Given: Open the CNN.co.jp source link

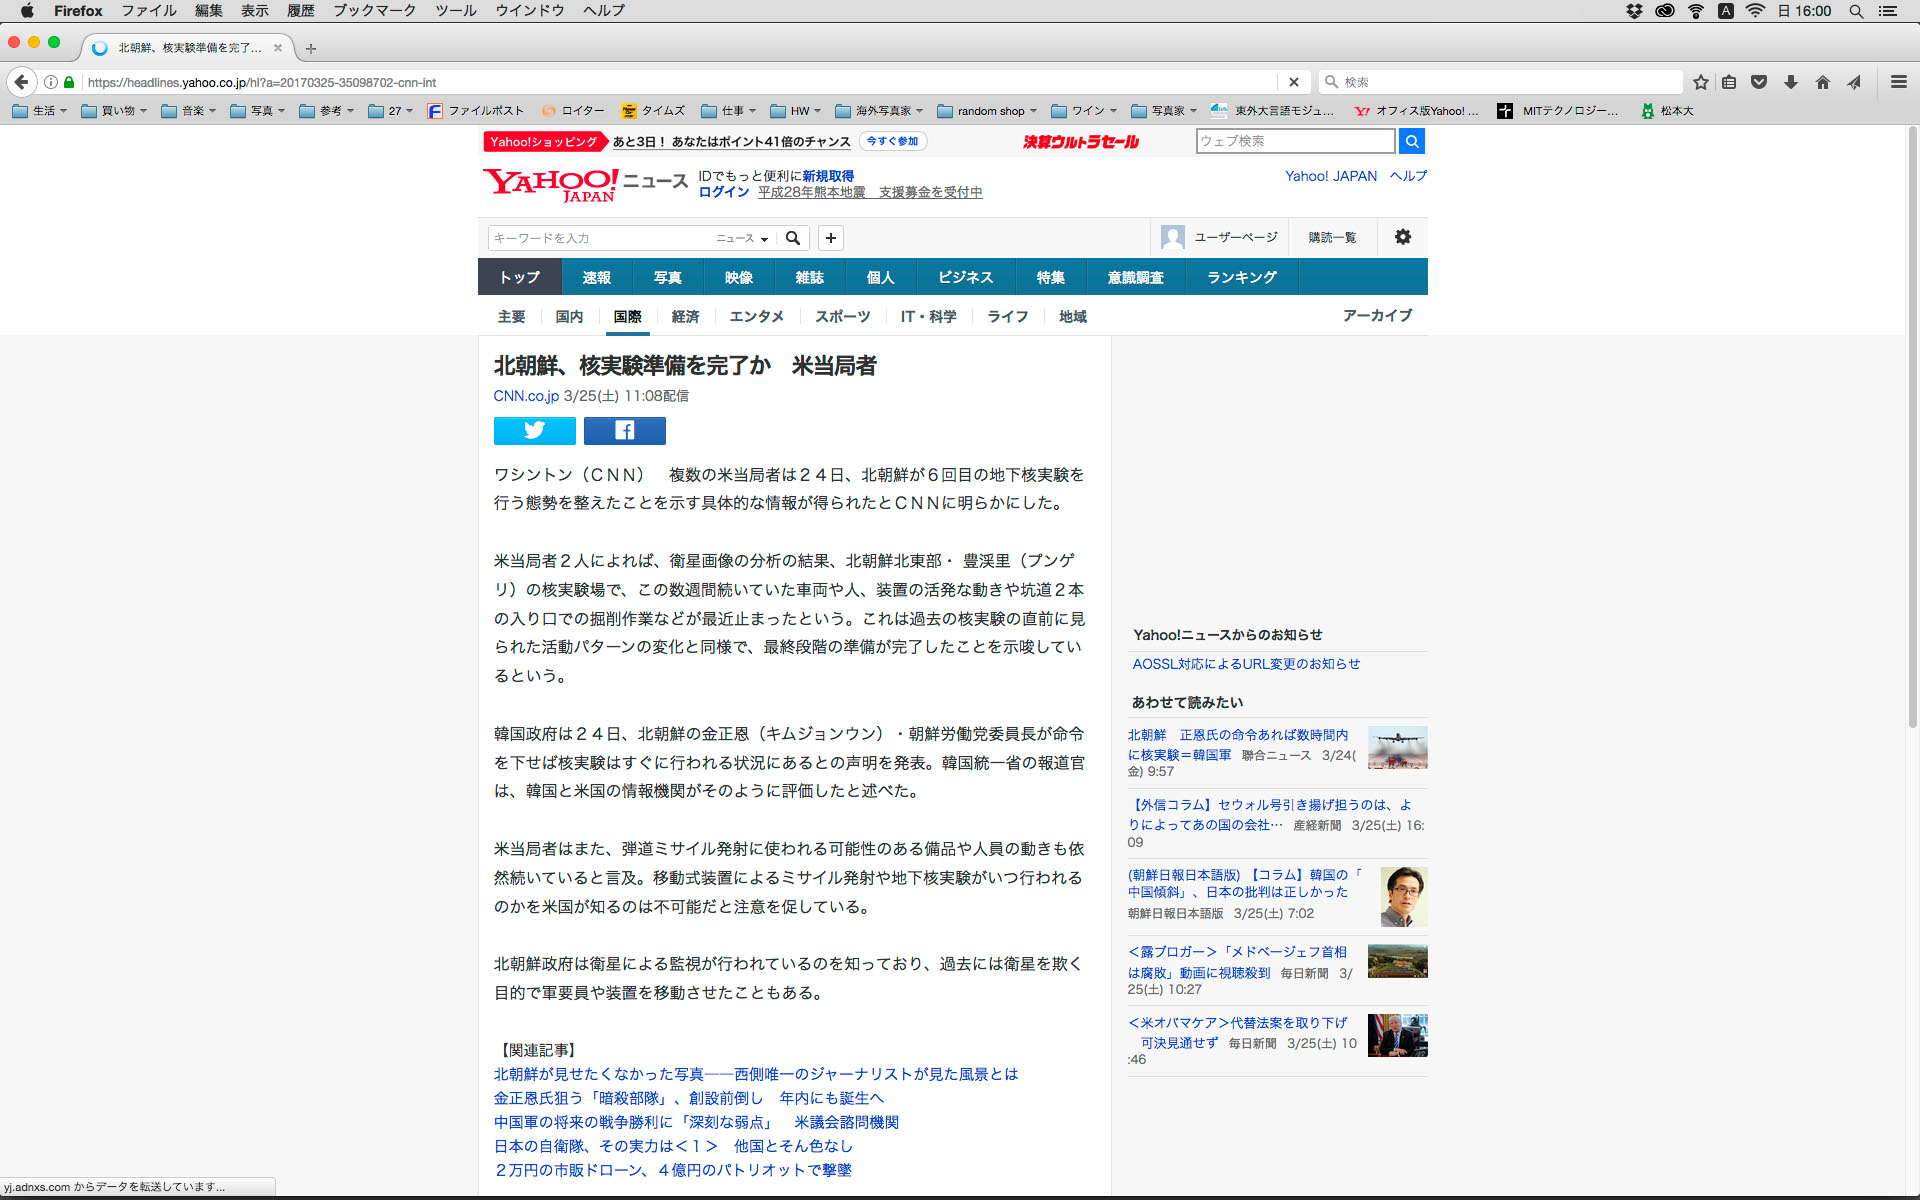Looking at the screenshot, I should [x=526, y=396].
